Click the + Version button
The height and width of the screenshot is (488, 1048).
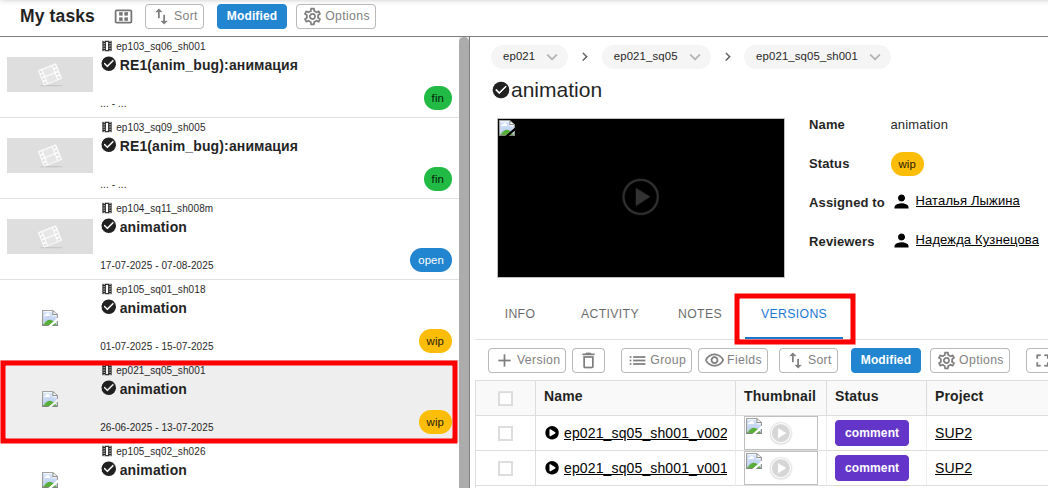[527, 360]
